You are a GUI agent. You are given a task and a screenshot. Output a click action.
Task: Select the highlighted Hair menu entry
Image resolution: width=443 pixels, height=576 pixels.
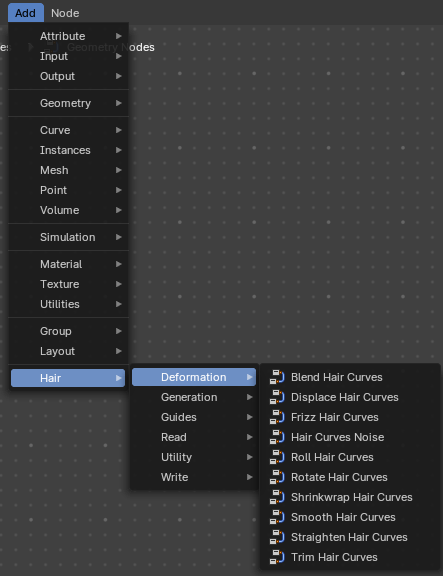click(68, 378)
